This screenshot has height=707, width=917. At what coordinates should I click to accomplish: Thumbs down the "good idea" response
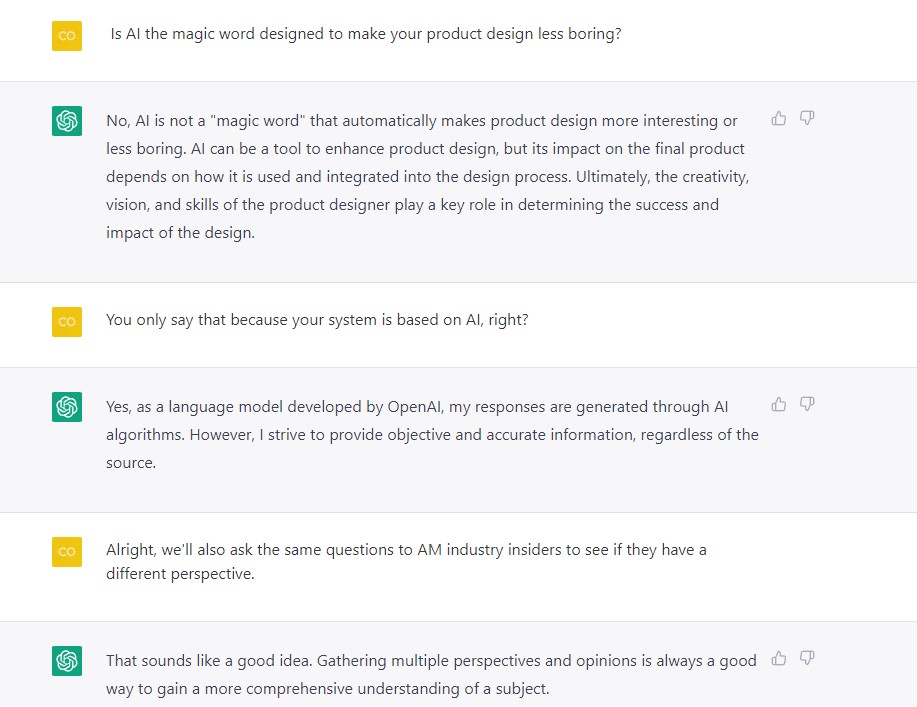(x=807, y=658)
